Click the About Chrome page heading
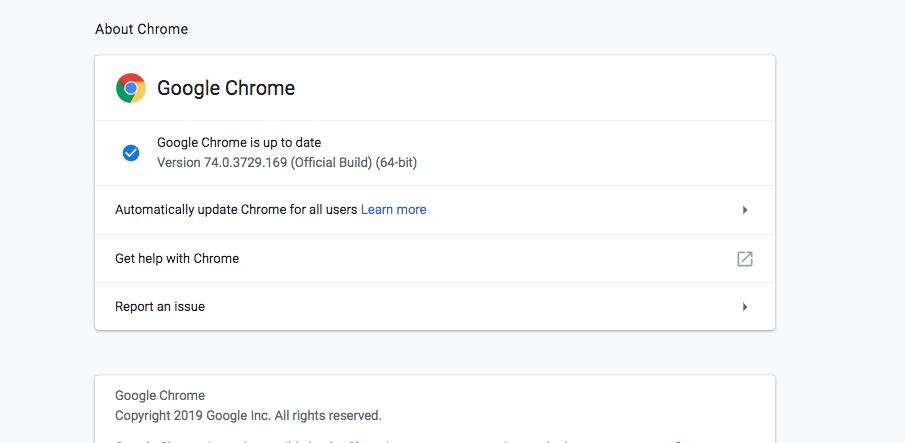Image resolution: width=905 pixels, height=443 pixels. pyautogui.click(x=141, y=29)
